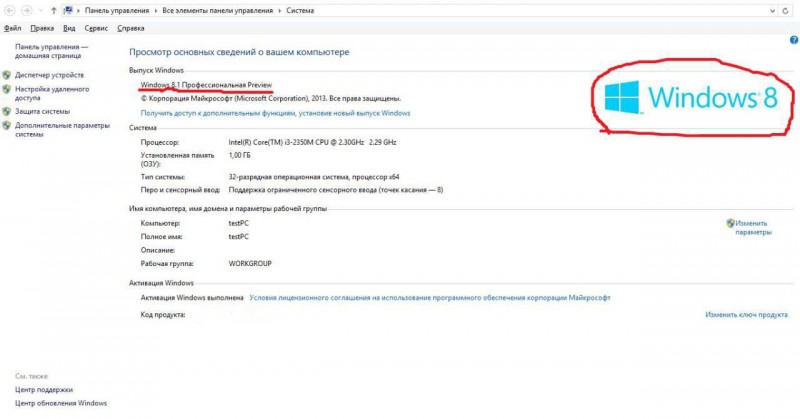Expand the address bar history dropdown
The height and width of the screenshot is (419, 800).
[x=772, y=11]
